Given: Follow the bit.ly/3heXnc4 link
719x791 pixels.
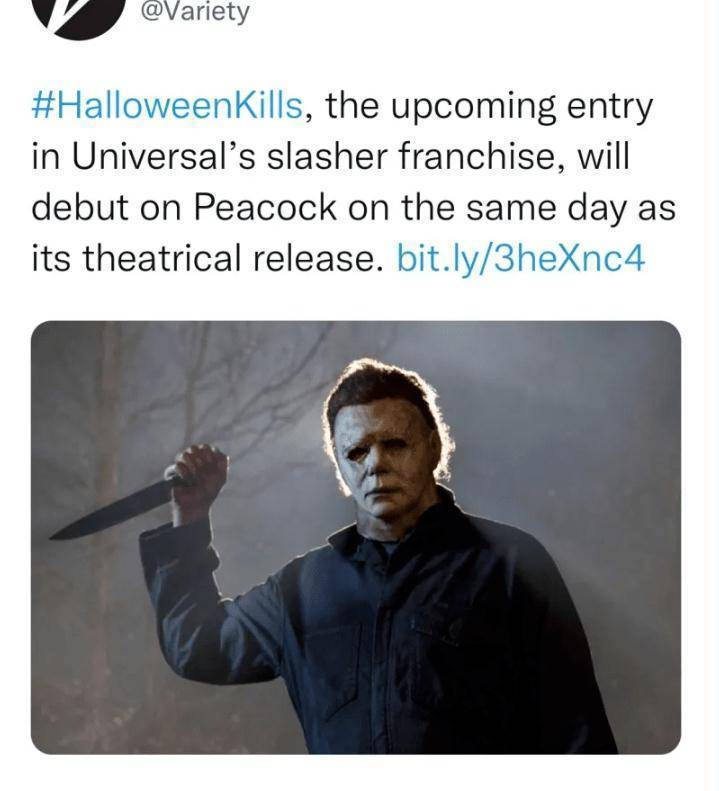Looking at the screenshot, I should point(521,258).
